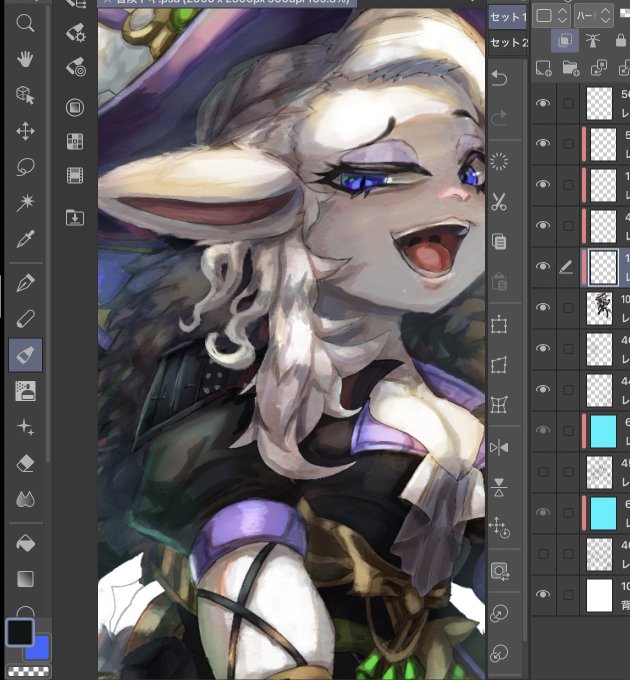The image size is (630, 680).
Task: Show the hidden layer between the cyan layers
Action: click(543, 471)
